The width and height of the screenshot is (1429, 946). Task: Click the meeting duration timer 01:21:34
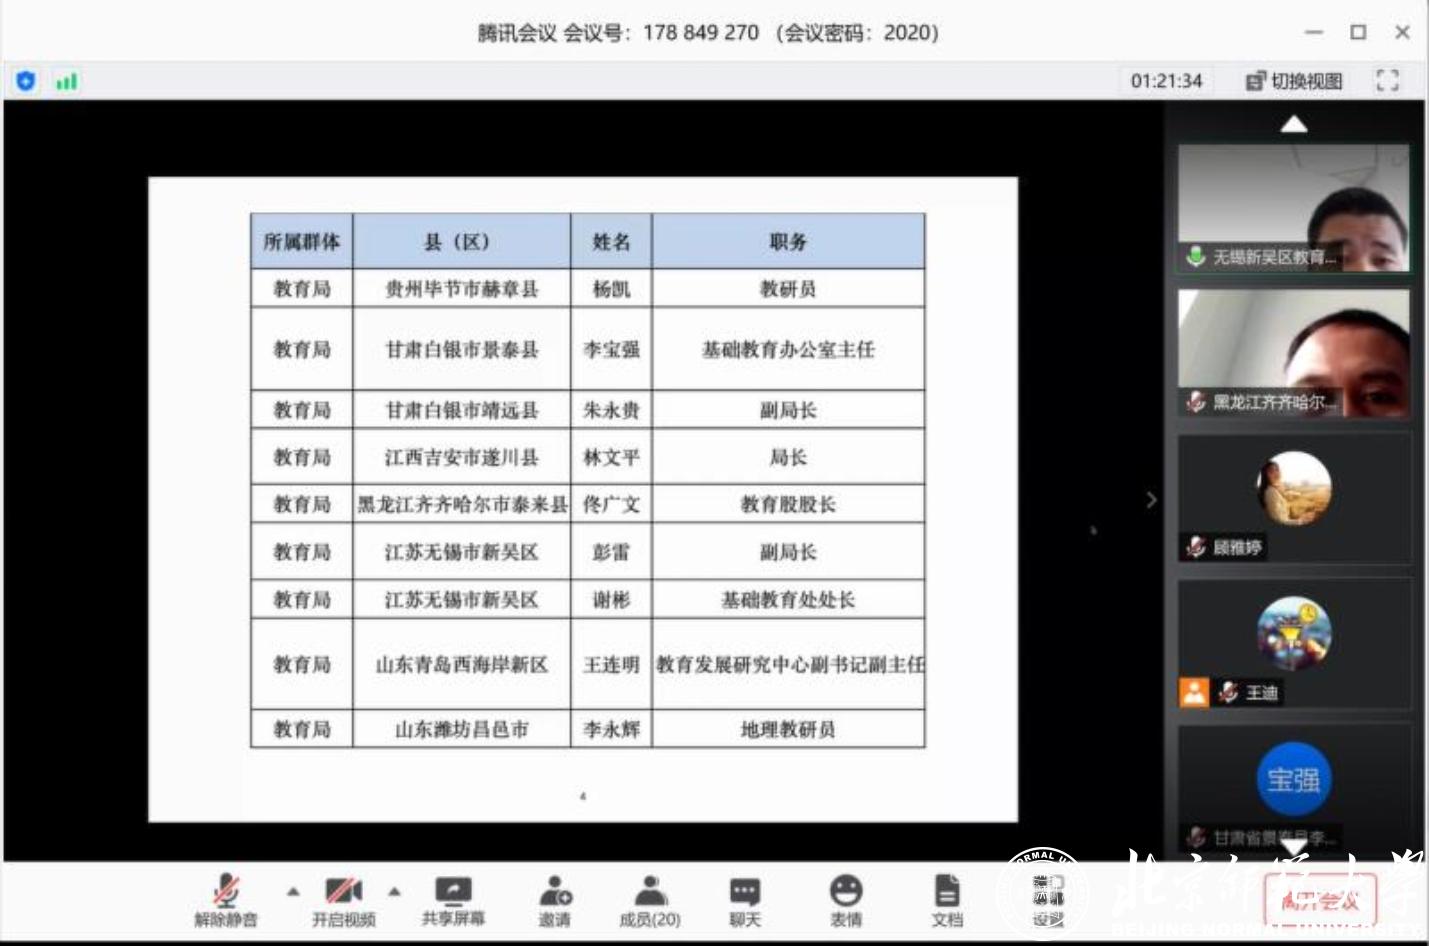(x=1166, y=81)
